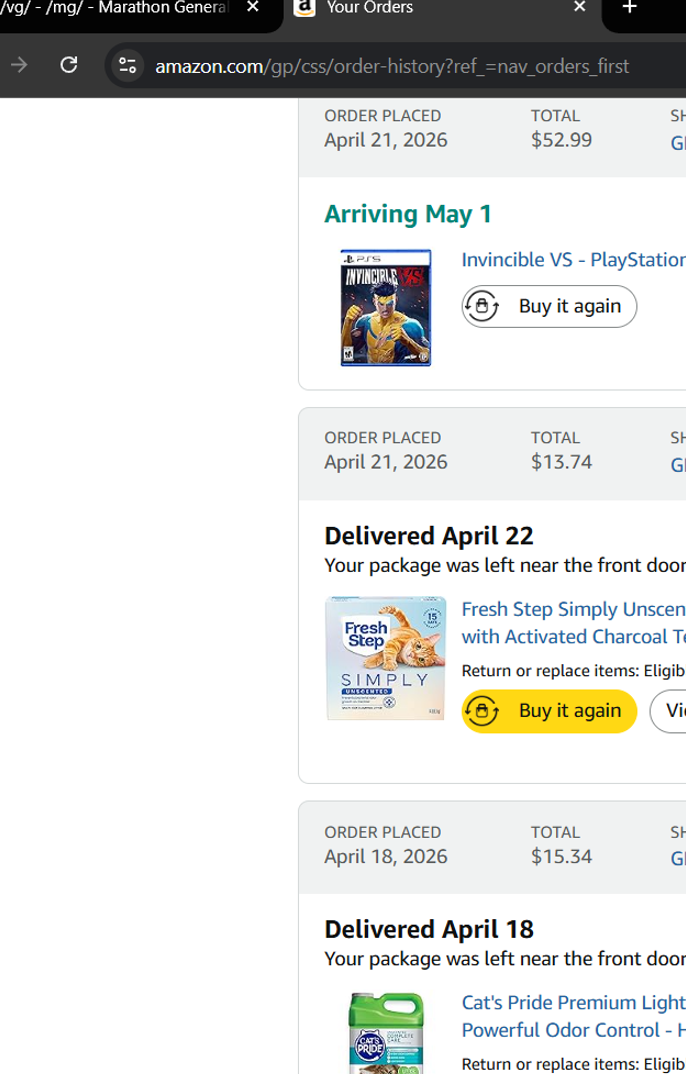Open the site information icon in address bar
The width and height of the screenshot is (686, 1074).
[127, 66]
